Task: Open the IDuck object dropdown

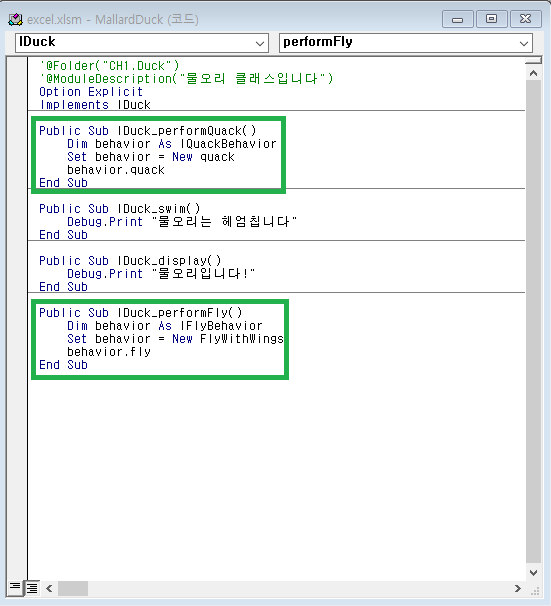Action: (141, 43)
